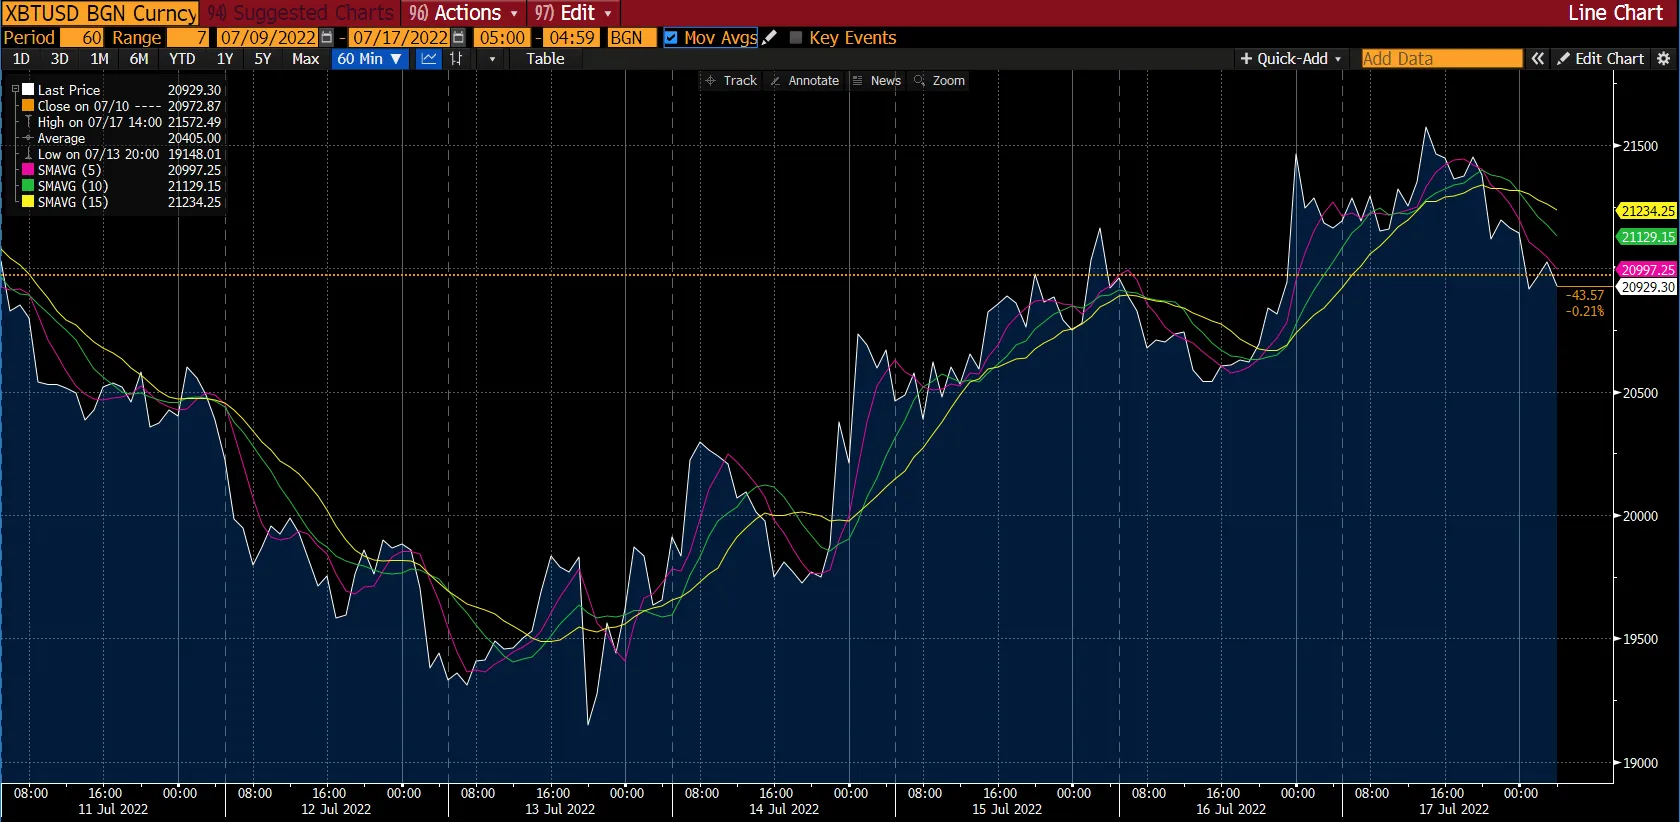Image resolution: width=1680 pixels, height=822 pixels.
Task: Activate the Zoom magnifier tool
Action: coord(940,81)
